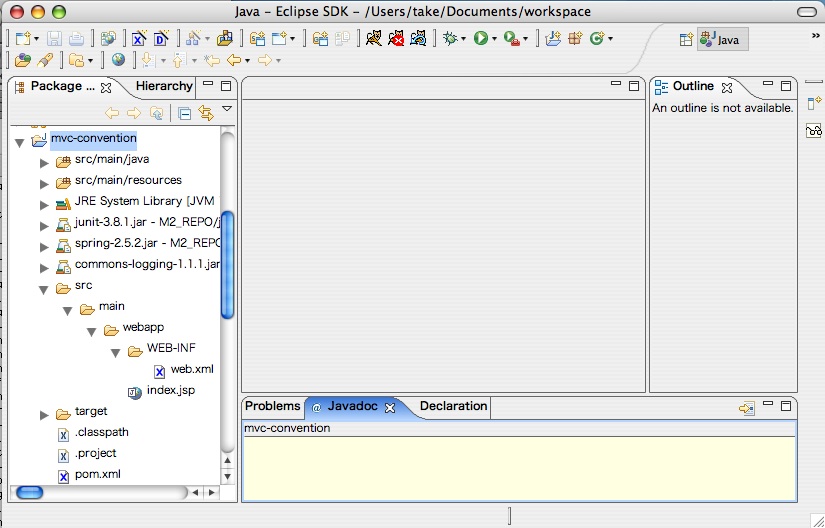
Task: Select the web.xml file
Action: tap(192, 369)
